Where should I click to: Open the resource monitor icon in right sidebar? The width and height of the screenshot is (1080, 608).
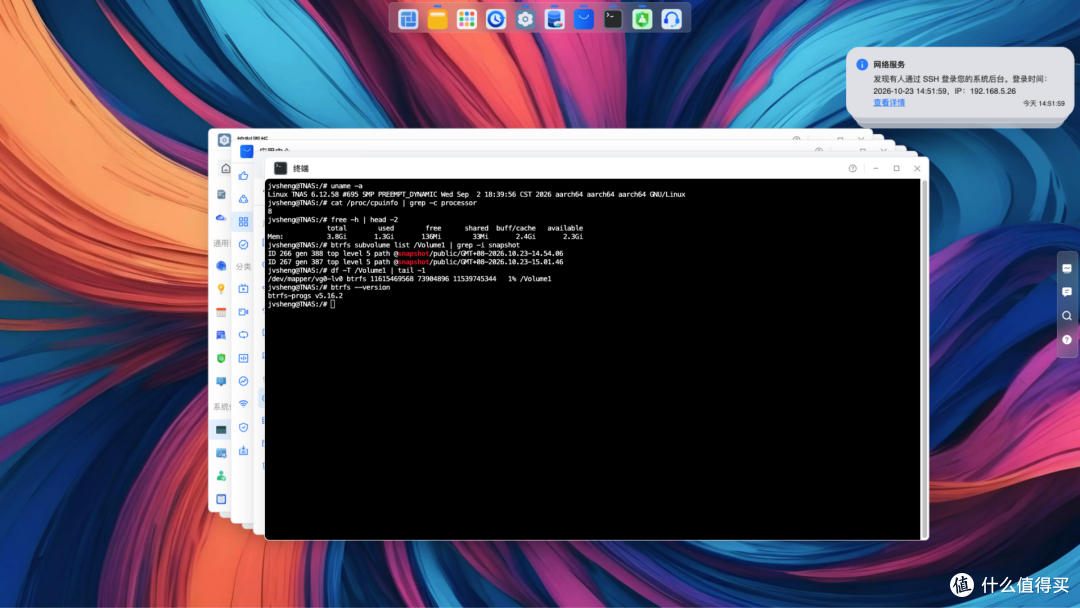[1067, 269]
